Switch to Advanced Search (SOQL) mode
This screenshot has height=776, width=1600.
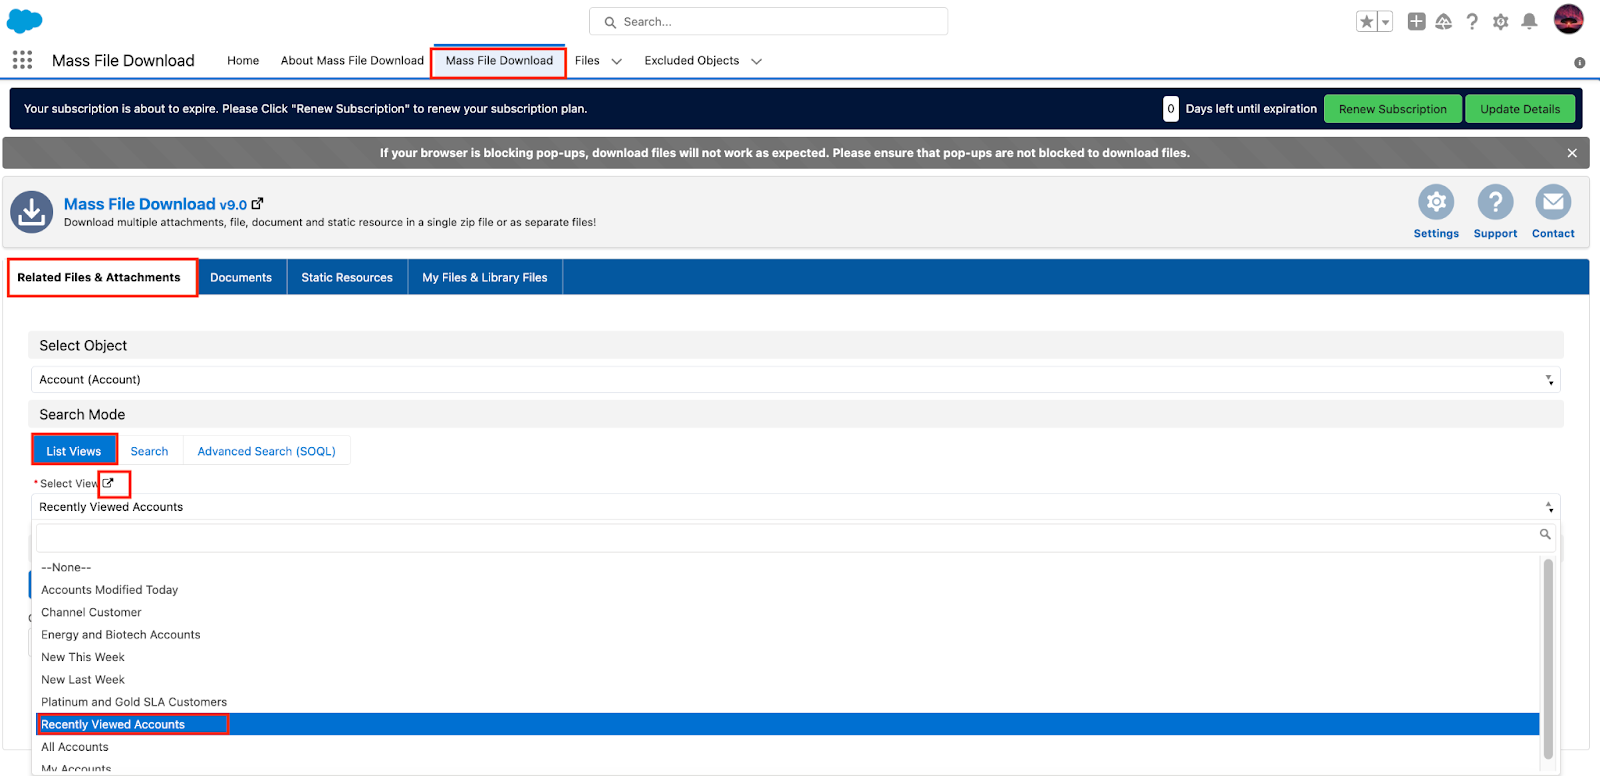pos(267,451)
